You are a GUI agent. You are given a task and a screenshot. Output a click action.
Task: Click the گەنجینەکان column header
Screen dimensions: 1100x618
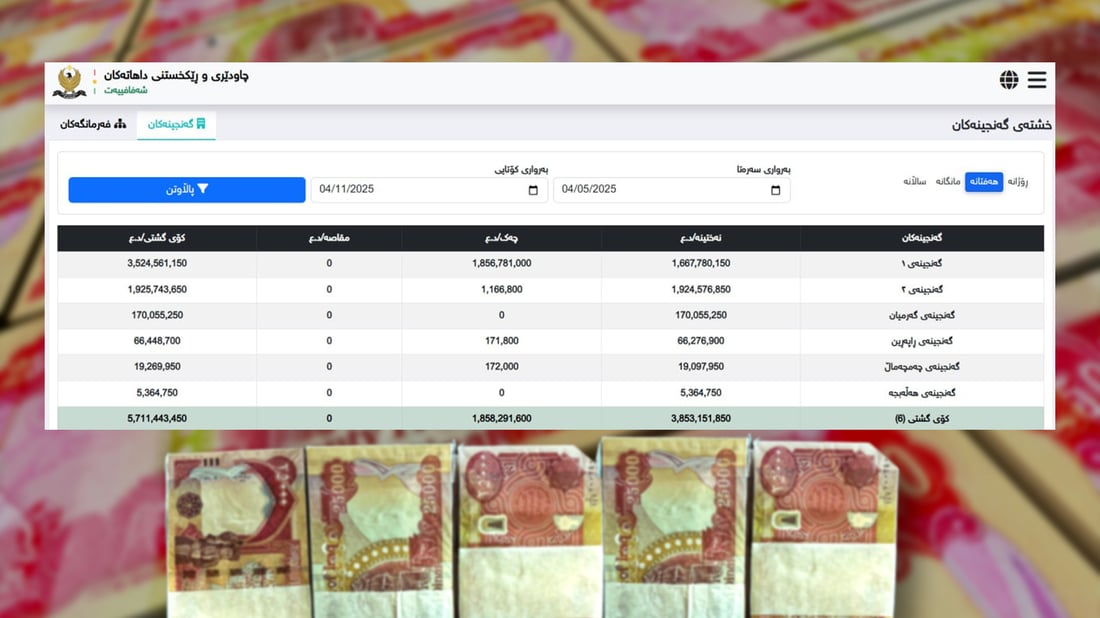click(x=922, y=238)
